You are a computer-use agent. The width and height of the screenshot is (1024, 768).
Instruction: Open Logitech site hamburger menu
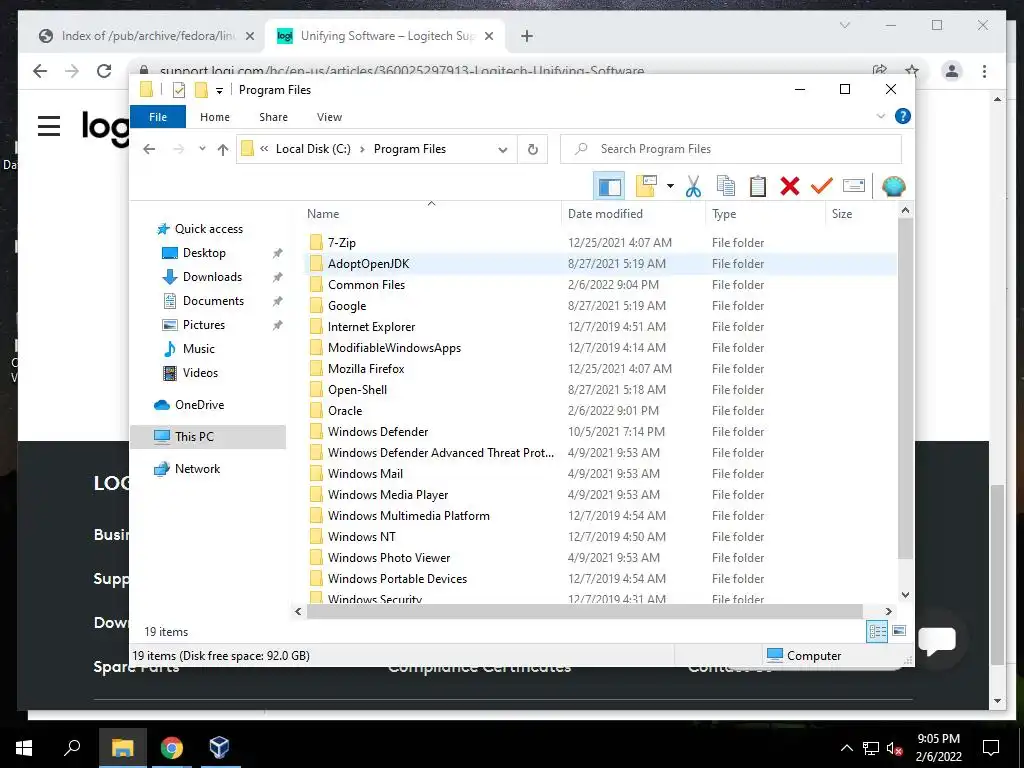[x=49, y=125]
